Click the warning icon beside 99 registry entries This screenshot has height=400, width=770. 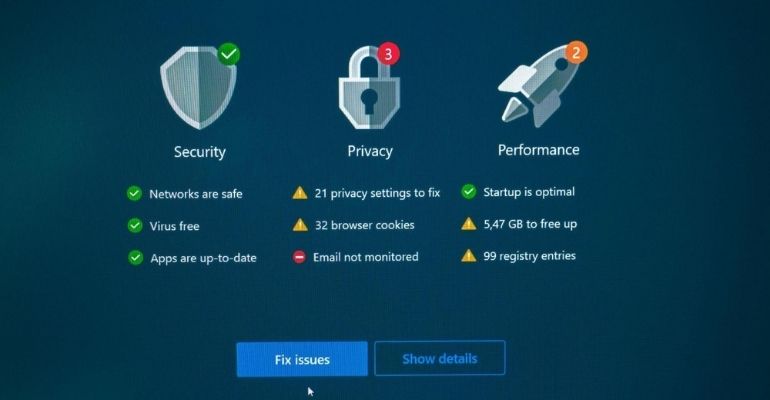468,256
